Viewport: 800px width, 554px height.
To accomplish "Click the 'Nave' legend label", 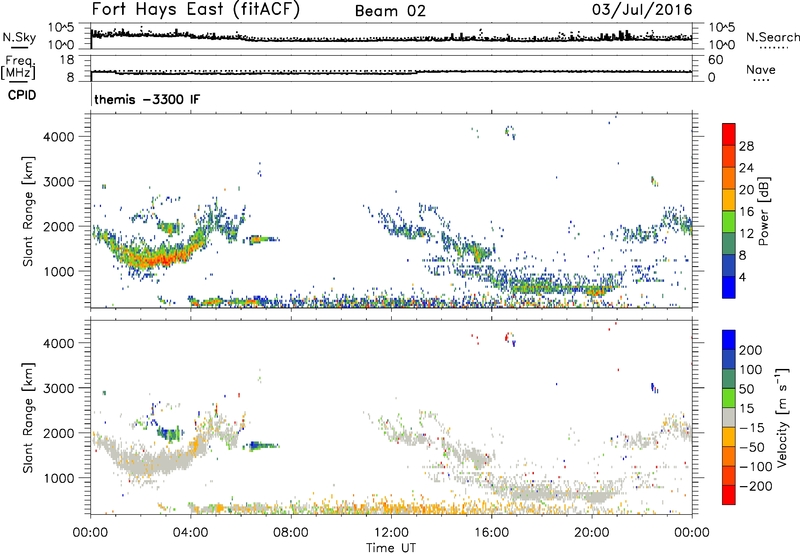I will click(x=761, y=69).
